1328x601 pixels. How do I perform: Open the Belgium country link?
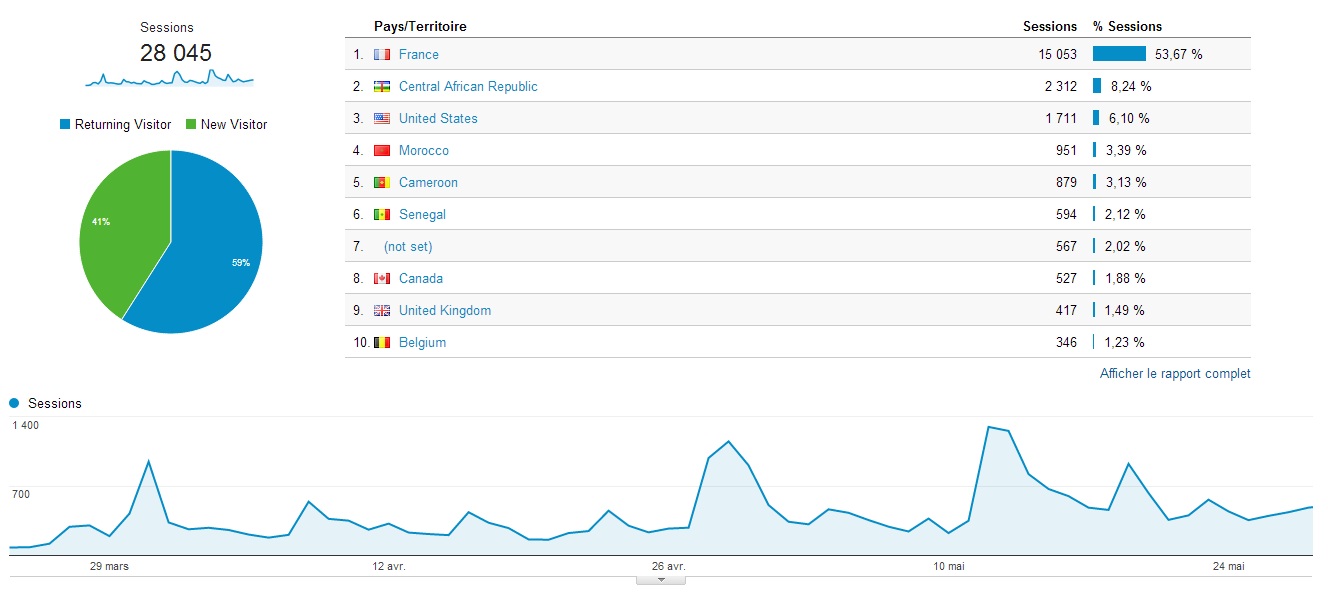click(422, 343)
